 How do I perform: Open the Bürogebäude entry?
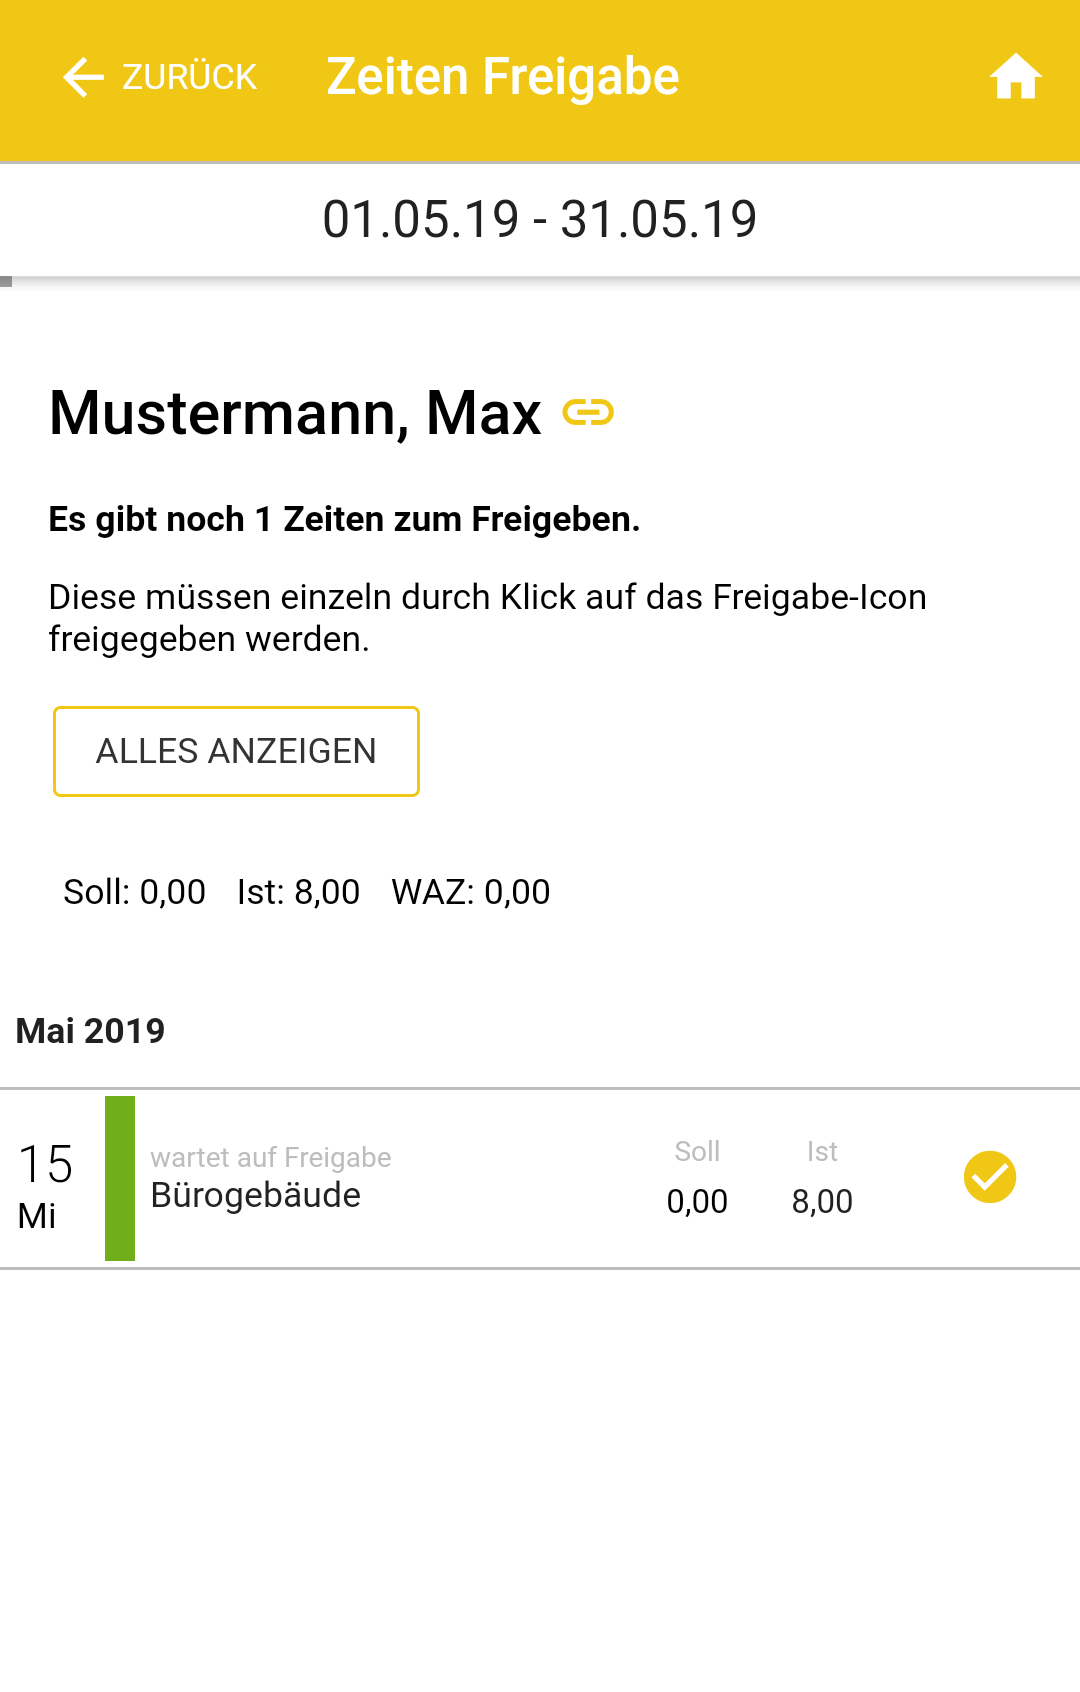tap(256, 1195)
